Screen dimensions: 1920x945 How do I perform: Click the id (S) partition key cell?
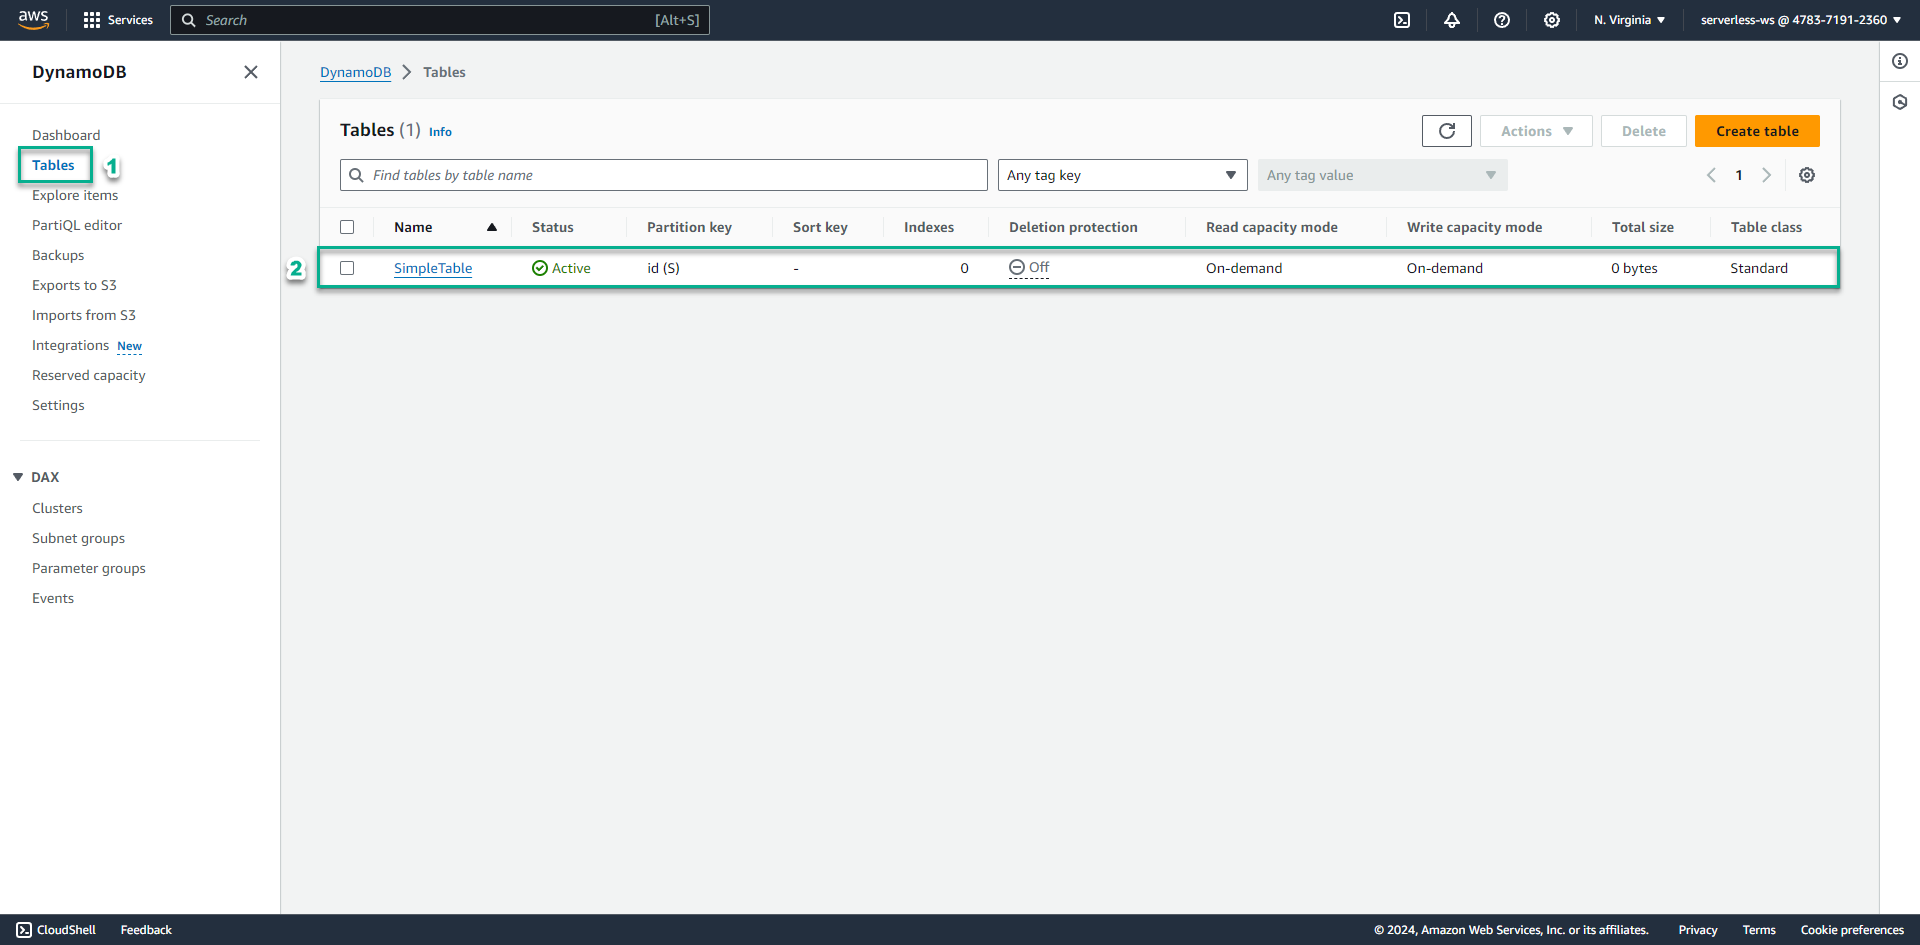(663, 268)
